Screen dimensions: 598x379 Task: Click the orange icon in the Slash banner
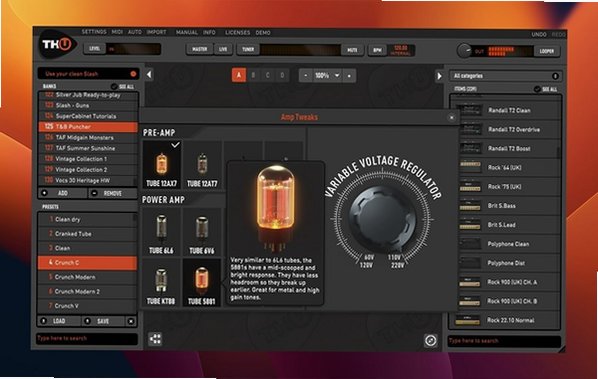click(133, 74)
